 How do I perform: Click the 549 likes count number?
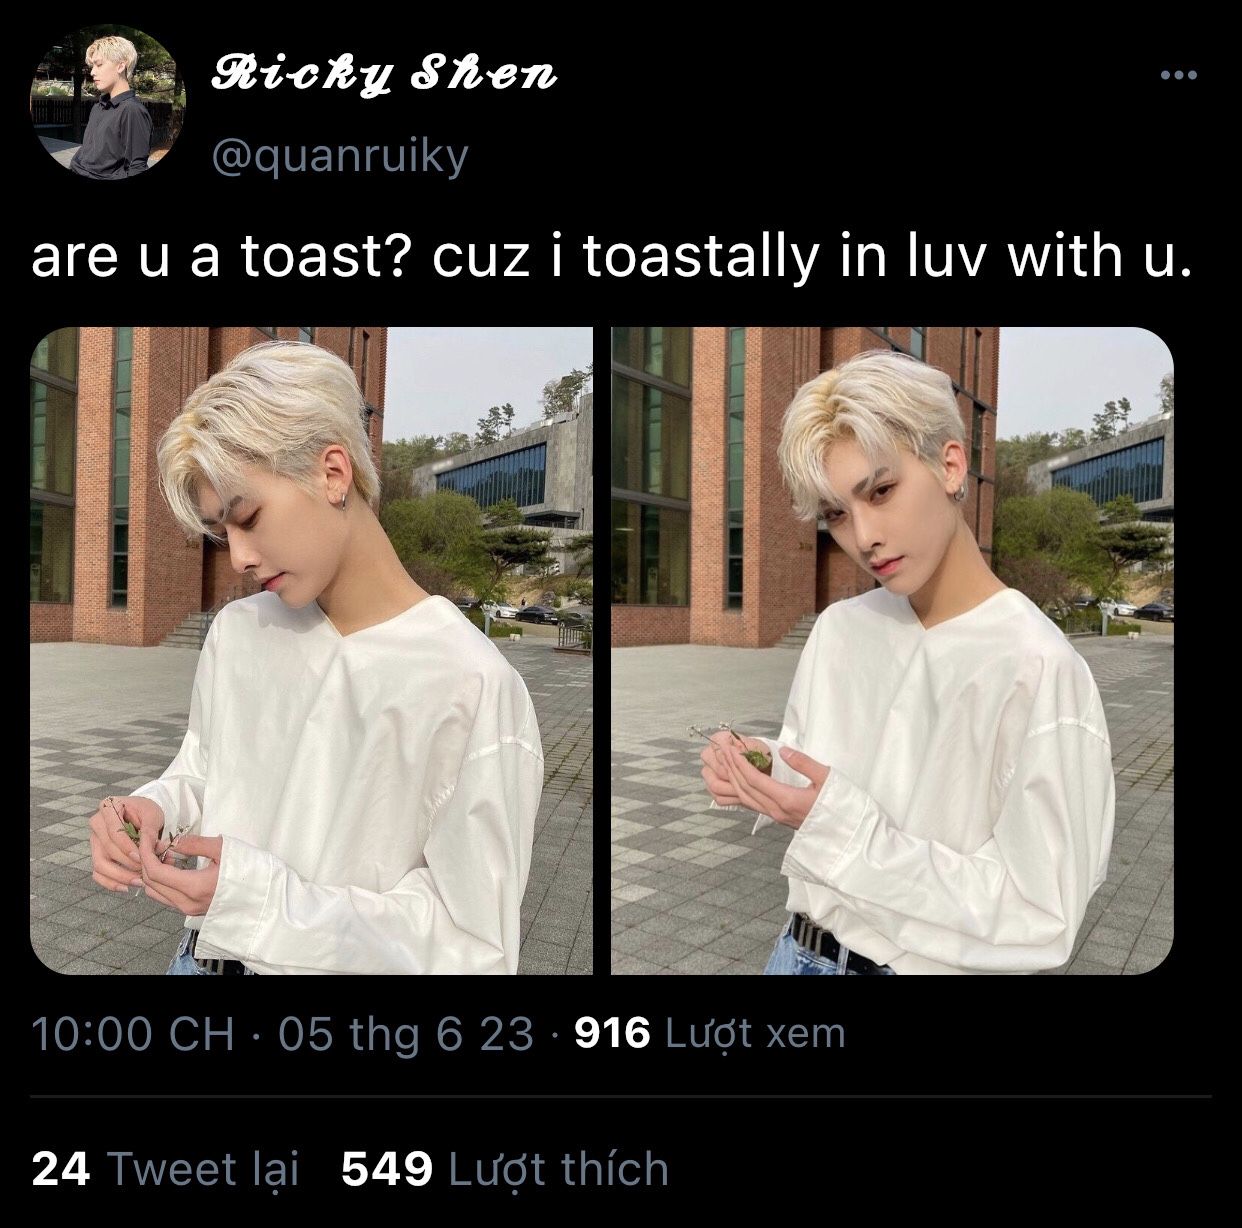[x=387, y=1168]
